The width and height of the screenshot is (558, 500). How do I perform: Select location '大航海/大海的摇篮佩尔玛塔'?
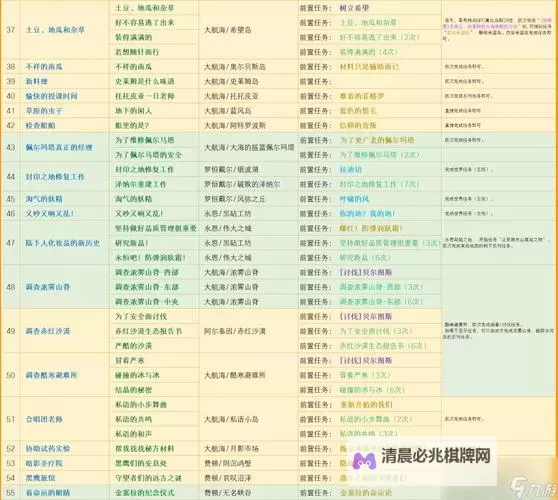point(249,148)
